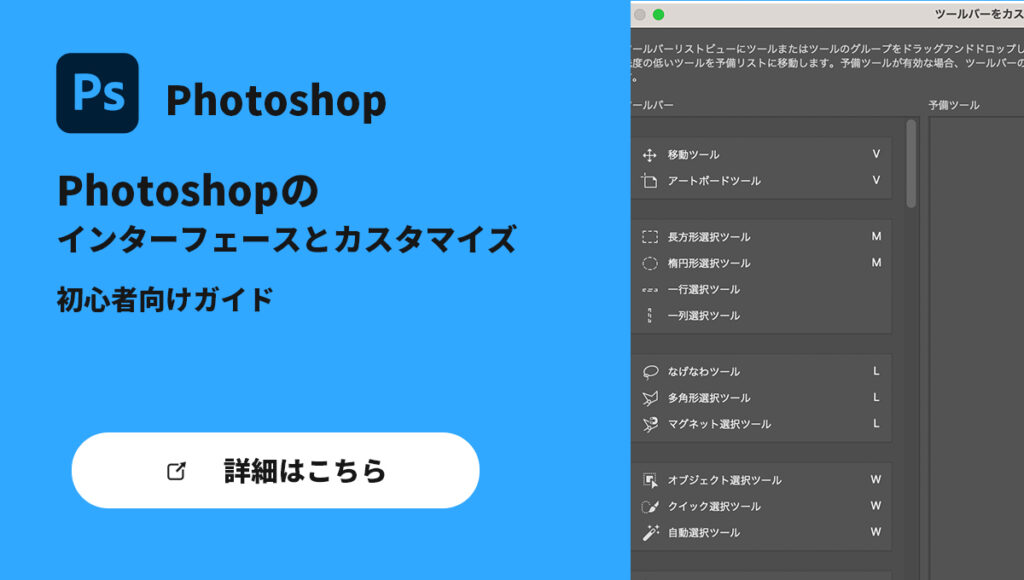This screenshot has height=580, width=1024.
Task: Click the Quick Selection tool icon
Action: 649,506
